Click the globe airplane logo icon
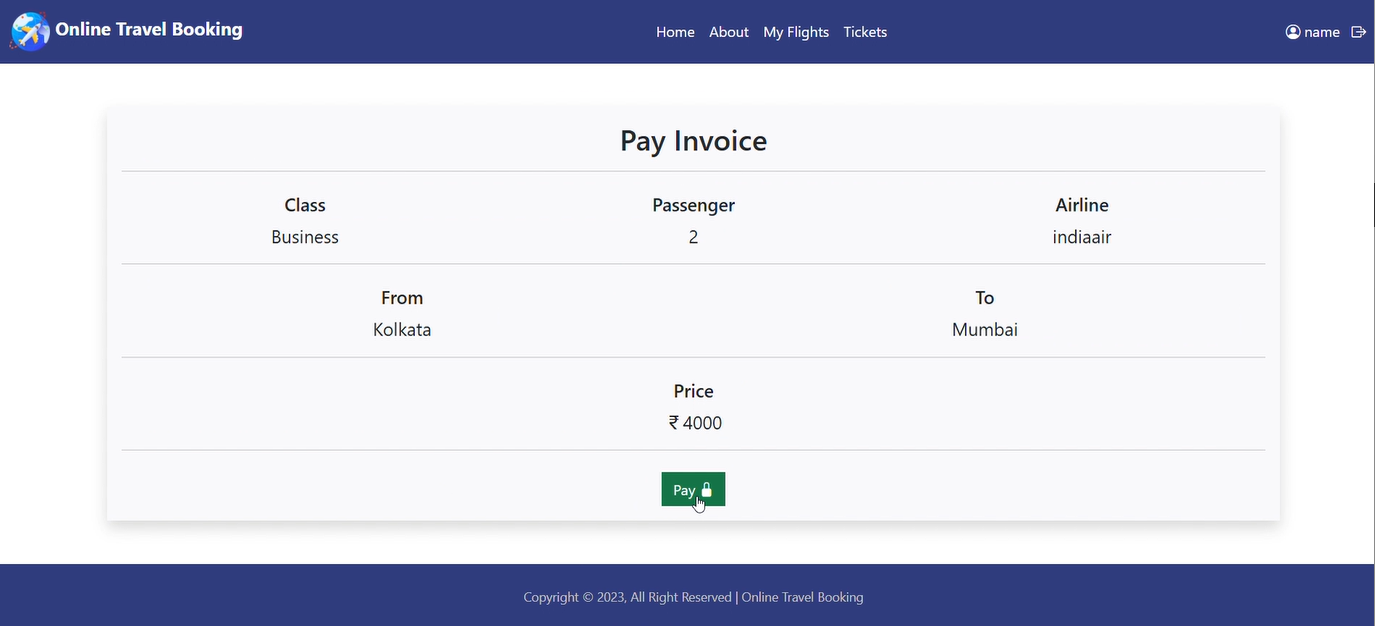This screenshot has width=1375, height=626. (x=30, y=32)
